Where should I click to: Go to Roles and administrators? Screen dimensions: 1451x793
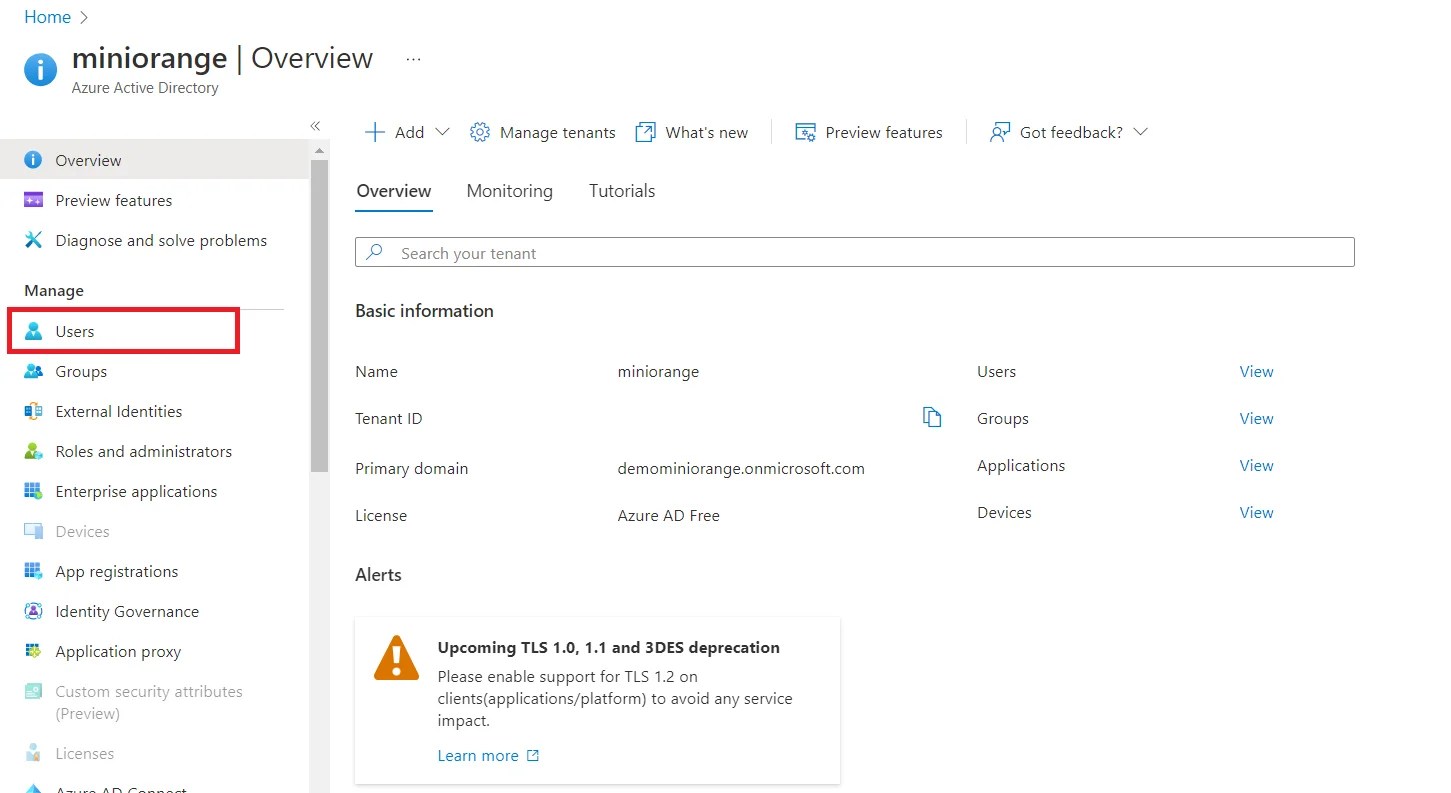click(x=141, y=451)
